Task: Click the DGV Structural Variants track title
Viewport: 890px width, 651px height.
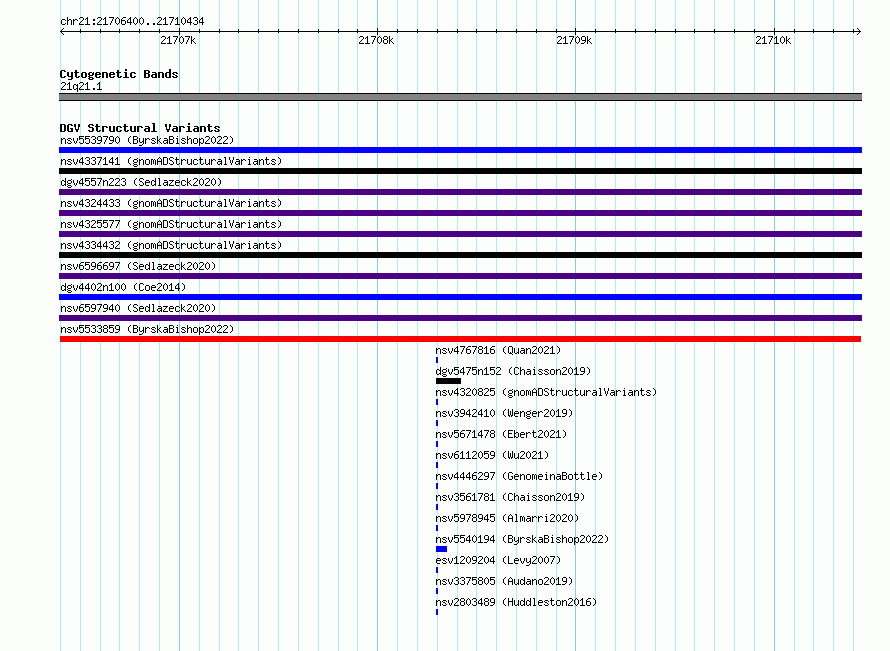Action: point(140,128)
